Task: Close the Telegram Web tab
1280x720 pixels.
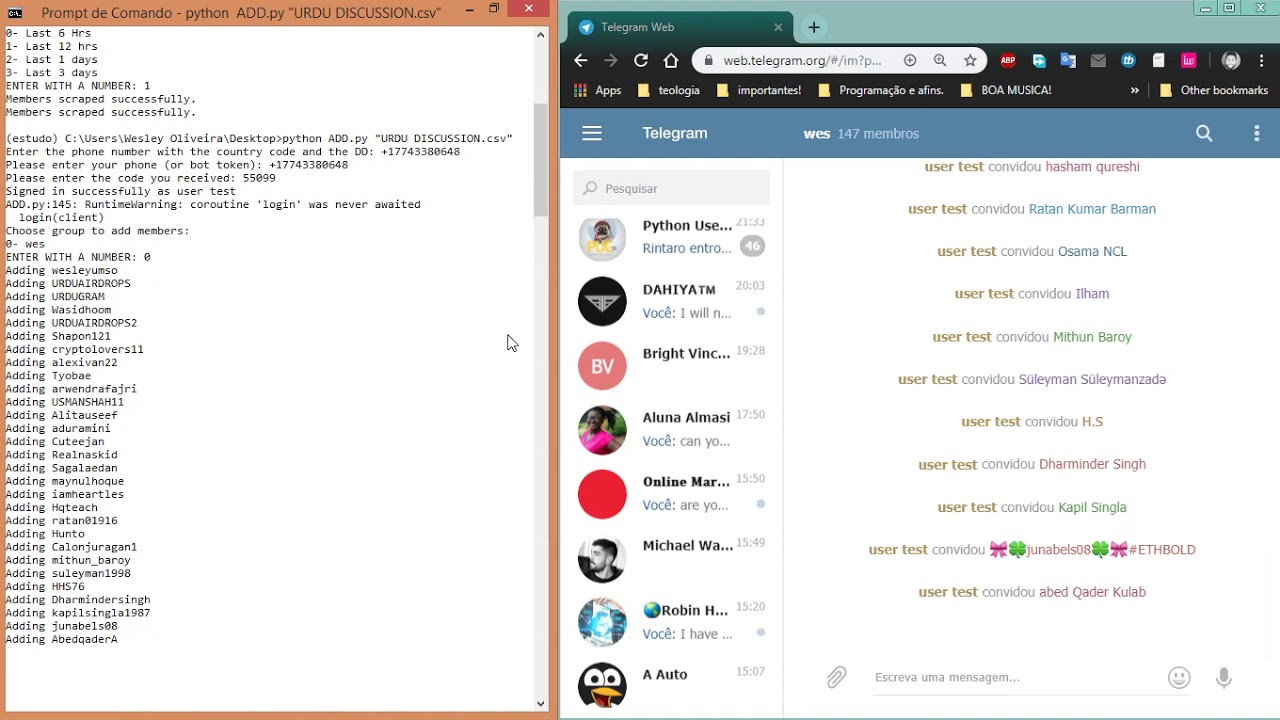Action: [x=778, y=27]
